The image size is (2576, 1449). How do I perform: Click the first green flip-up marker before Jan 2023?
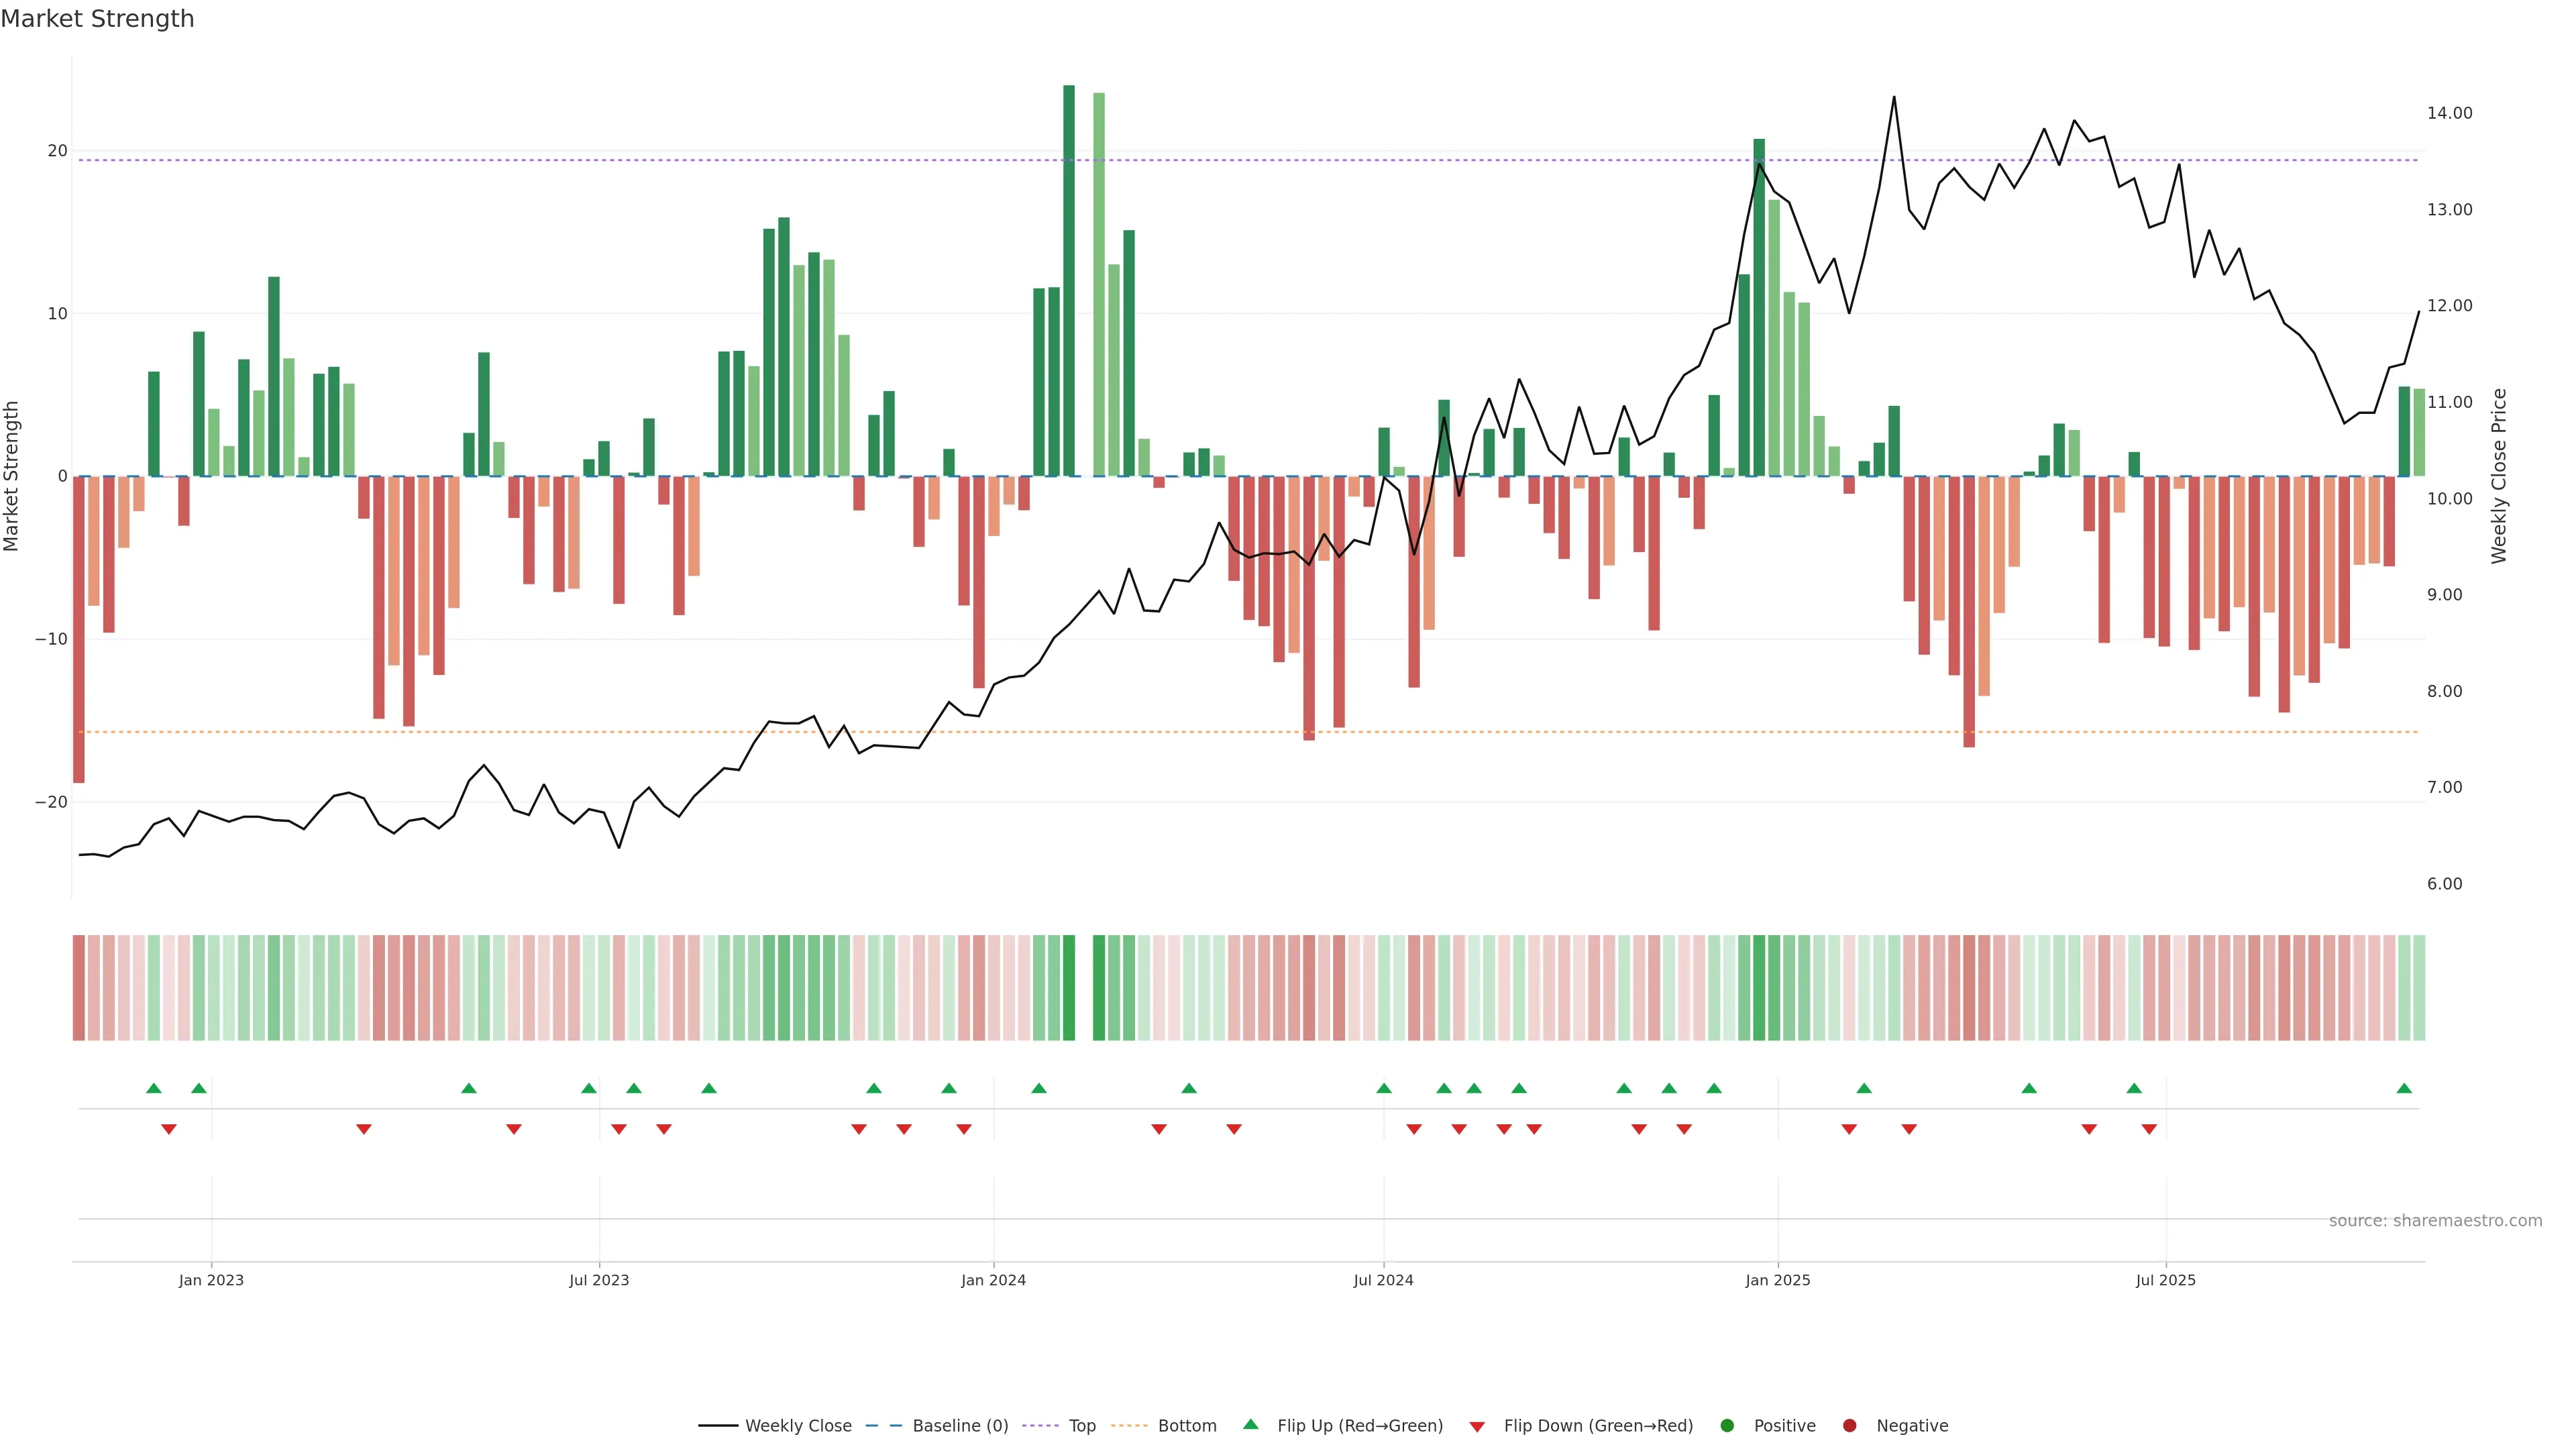[154, 1088]
